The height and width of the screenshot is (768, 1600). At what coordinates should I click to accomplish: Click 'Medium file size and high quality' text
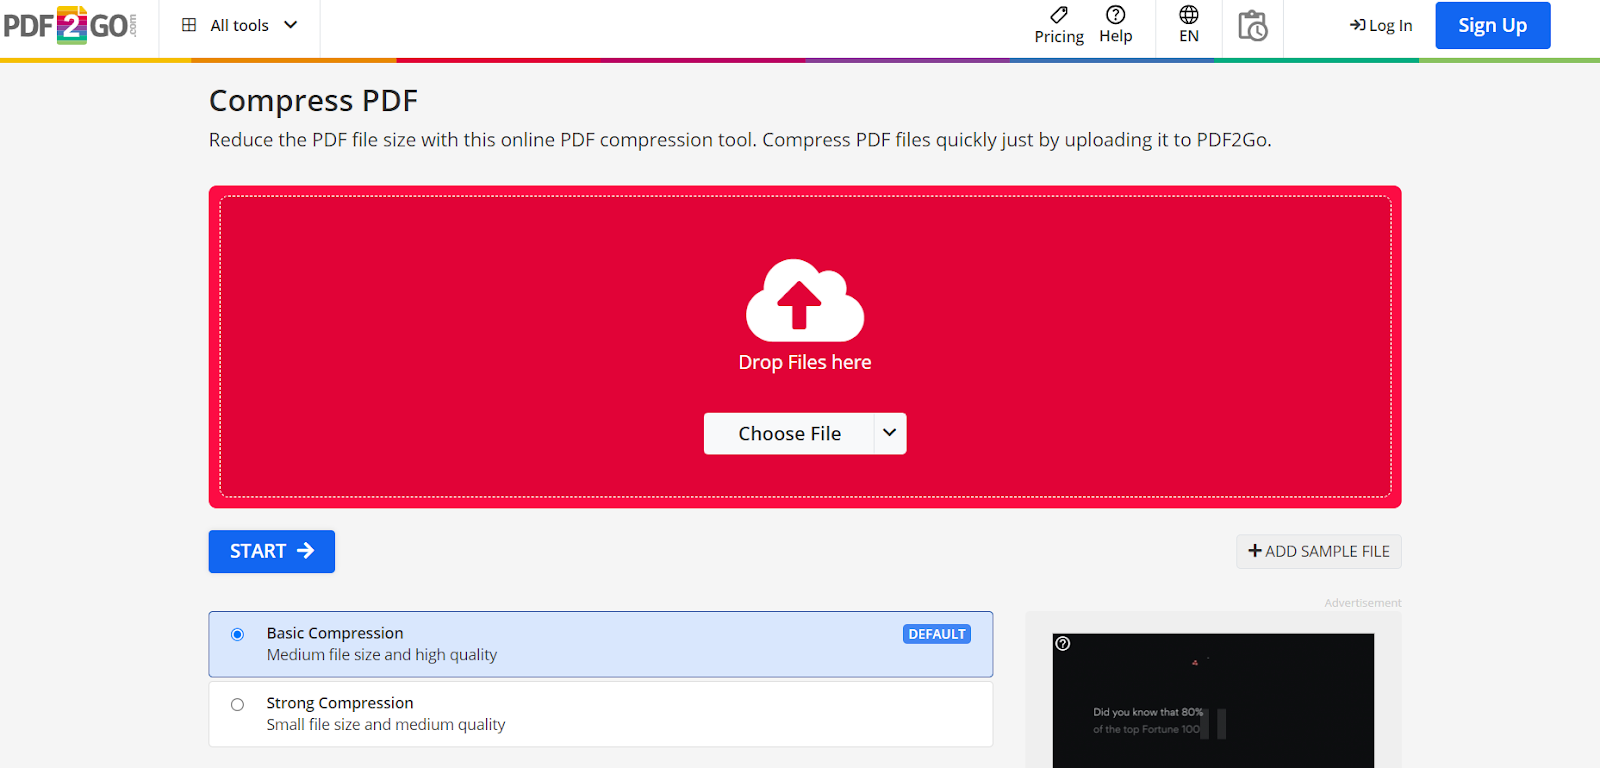click(382, 655)
